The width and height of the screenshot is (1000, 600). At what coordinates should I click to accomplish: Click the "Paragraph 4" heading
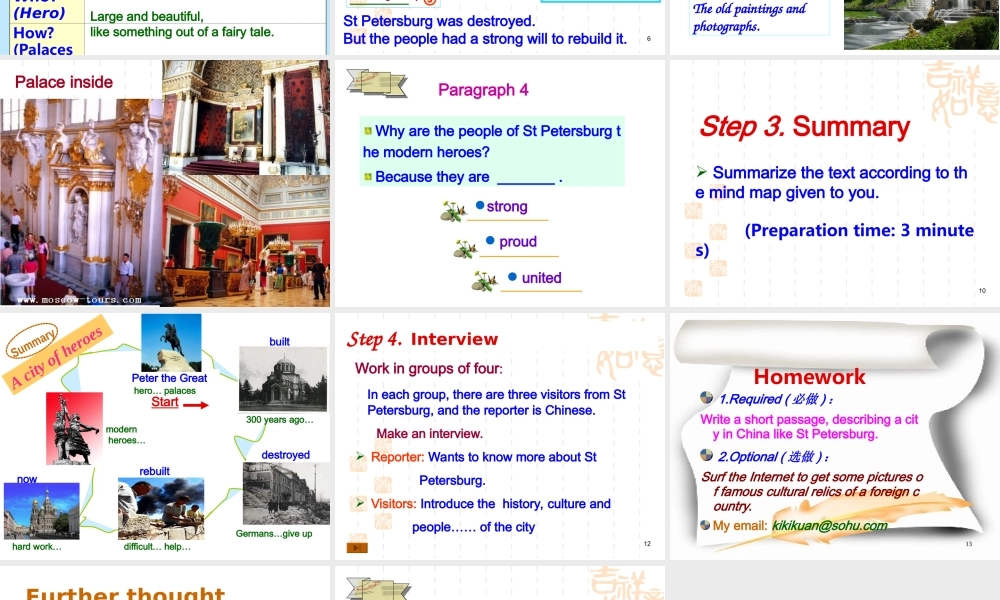click(483, 90)
